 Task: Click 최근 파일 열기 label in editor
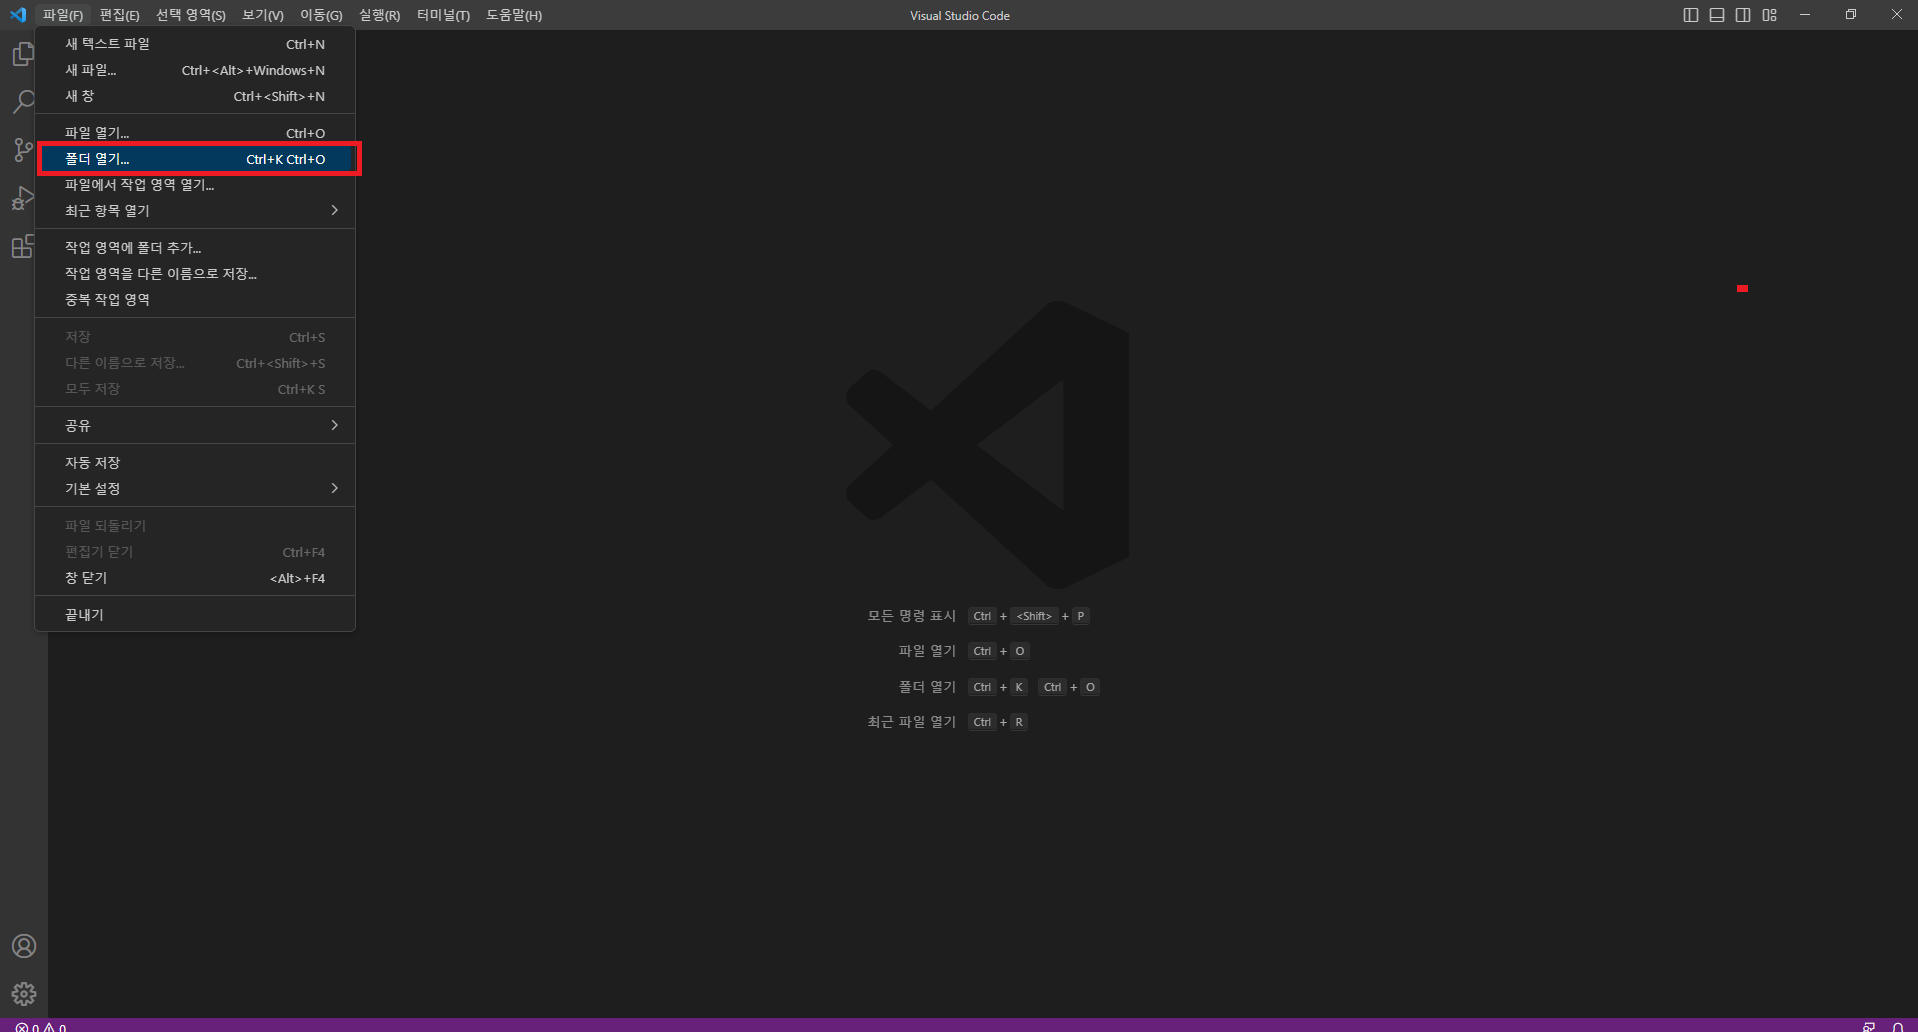(x=911, y=722)
